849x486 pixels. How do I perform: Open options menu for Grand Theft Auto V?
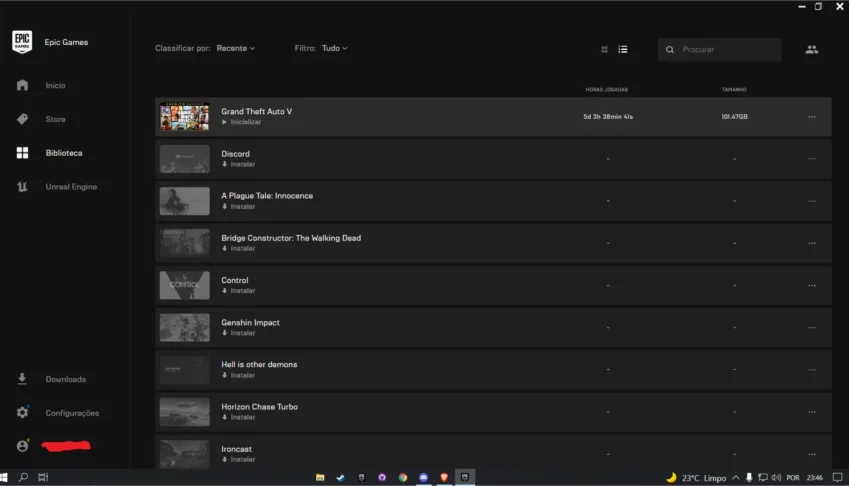click(812, 117)
